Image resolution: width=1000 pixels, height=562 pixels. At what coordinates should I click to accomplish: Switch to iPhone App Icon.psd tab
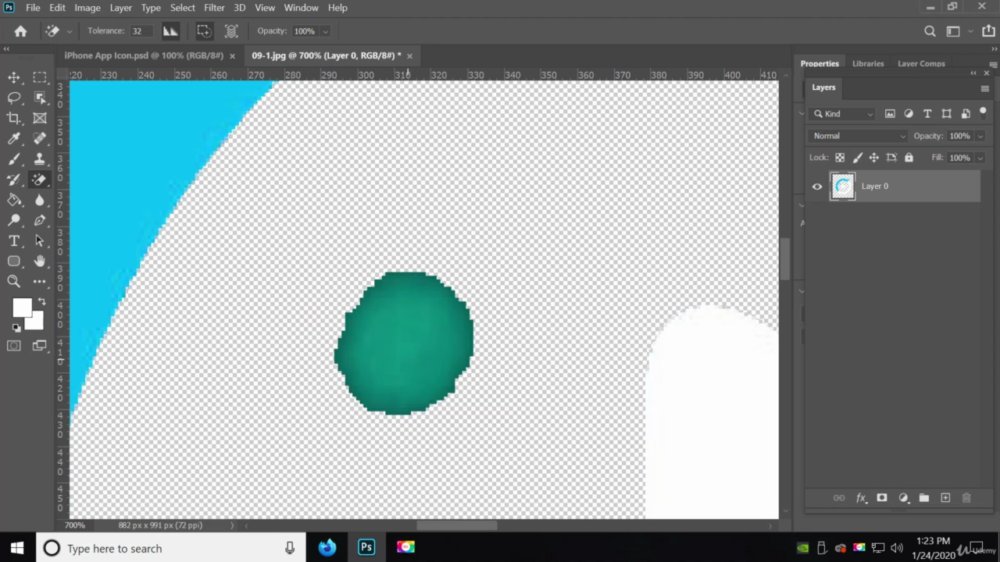(143, 55)
